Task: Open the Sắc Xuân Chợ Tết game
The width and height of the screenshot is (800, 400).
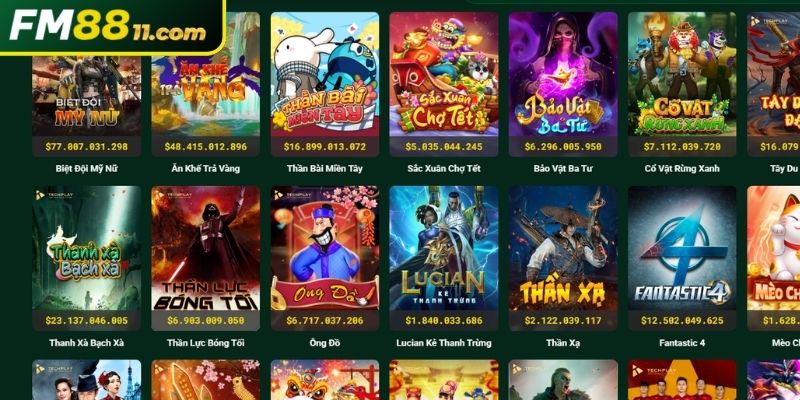Action: pos(444,74)
